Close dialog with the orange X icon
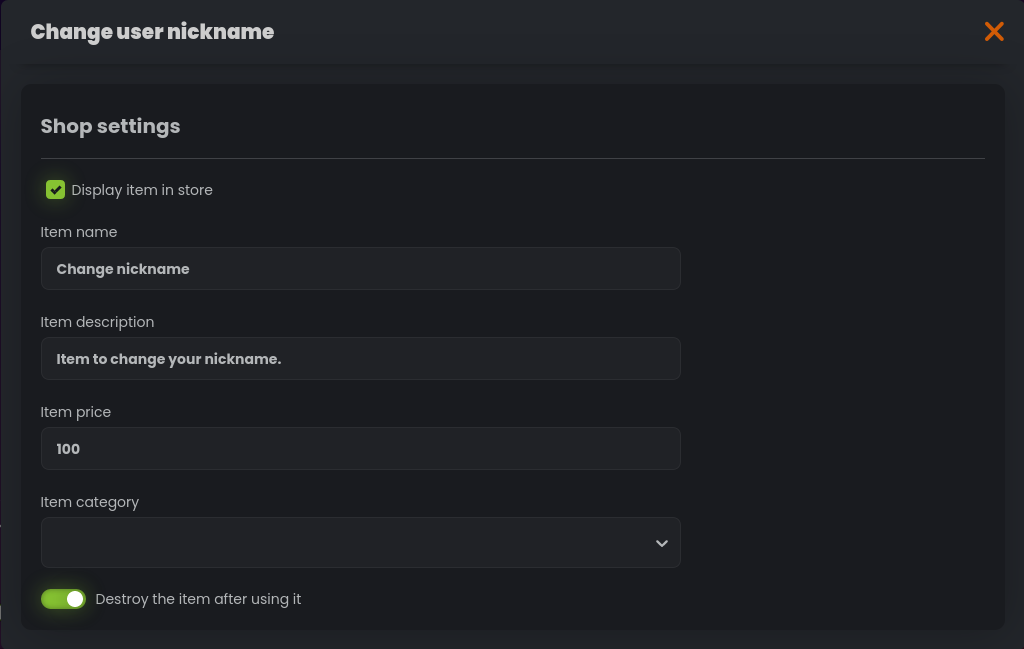 click(x=994, y=31)
